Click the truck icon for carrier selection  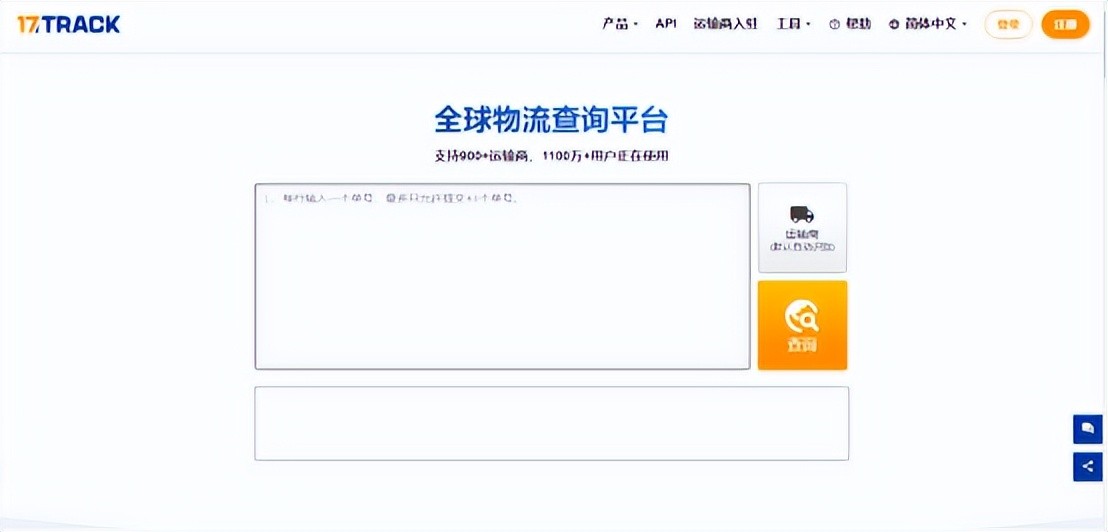tap(801, 214)
